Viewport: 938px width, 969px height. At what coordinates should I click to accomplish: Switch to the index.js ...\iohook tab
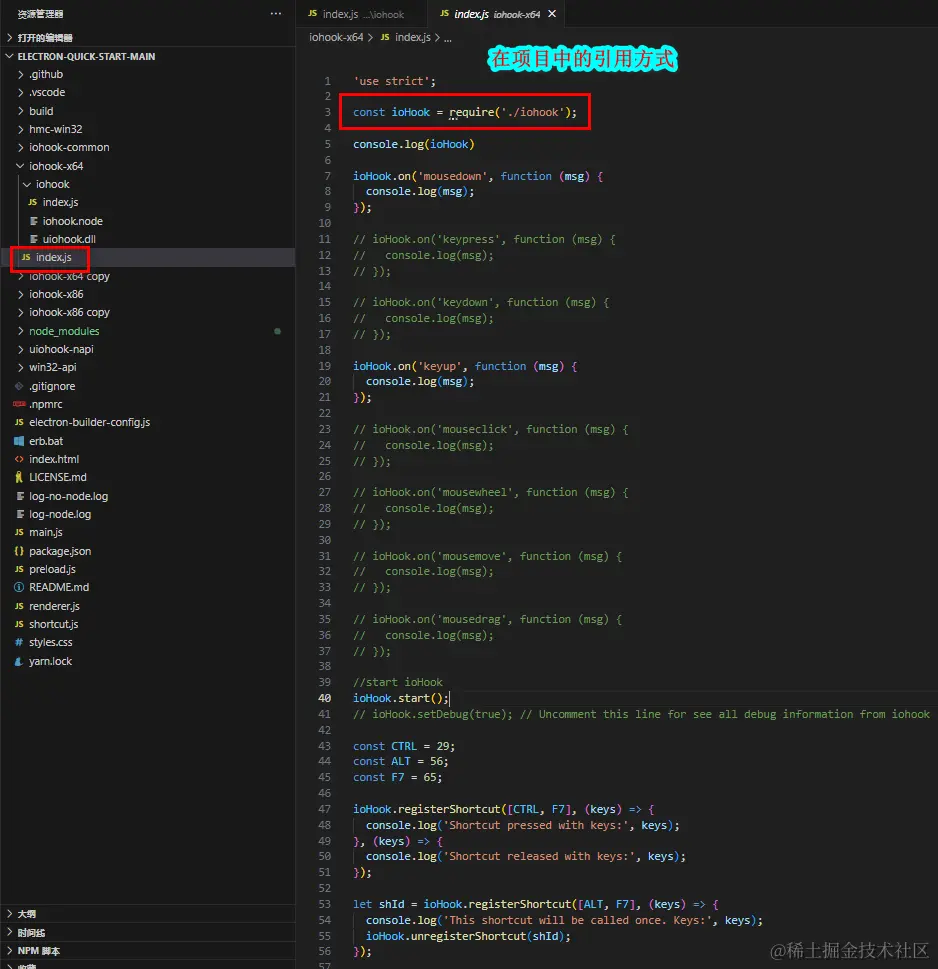[361, 14]
